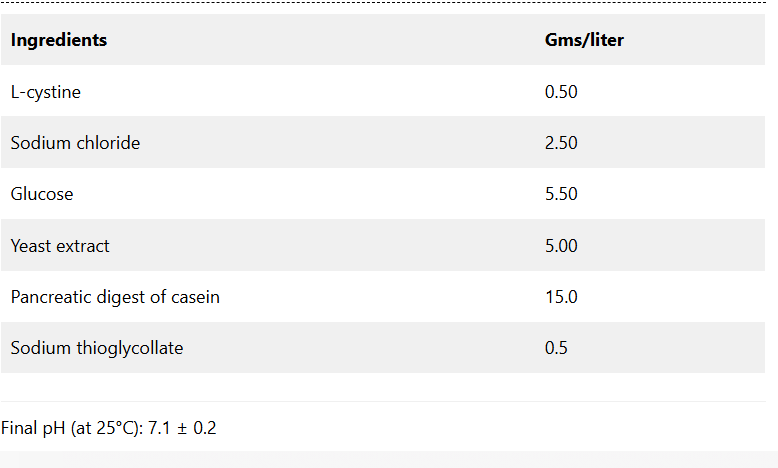778x468 pixels.
Task: Click the L-cystine amount 0.50
Action: pyautogui.click(x=561, y=92)
